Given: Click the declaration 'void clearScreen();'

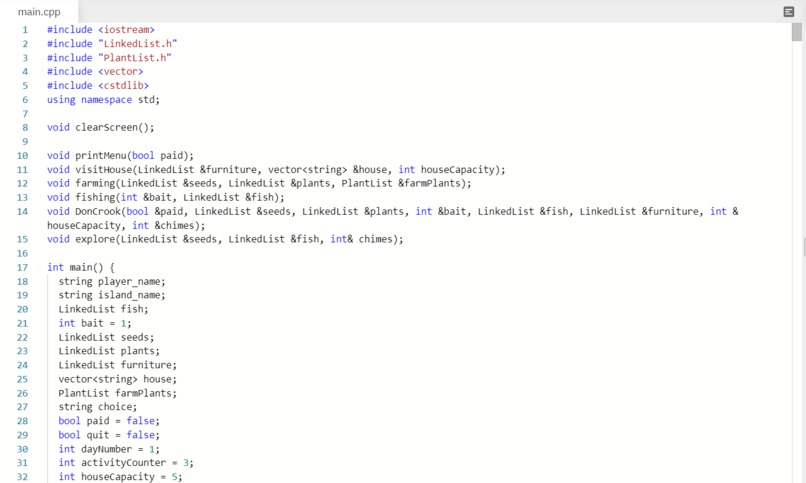Looking at the screenshot, I should pyautogui.click(x=101, y=127).
